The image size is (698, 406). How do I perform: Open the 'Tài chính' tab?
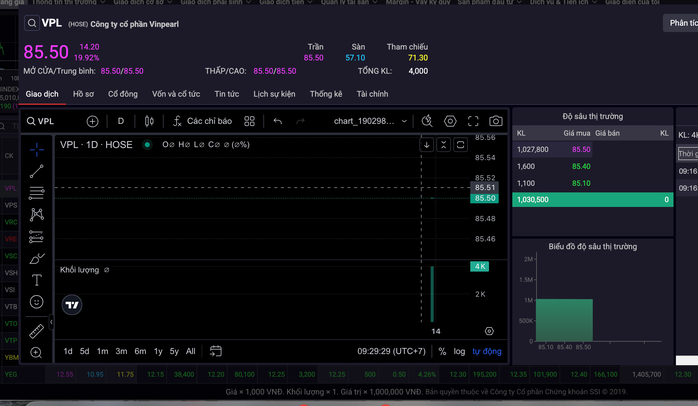coord(371,94)
